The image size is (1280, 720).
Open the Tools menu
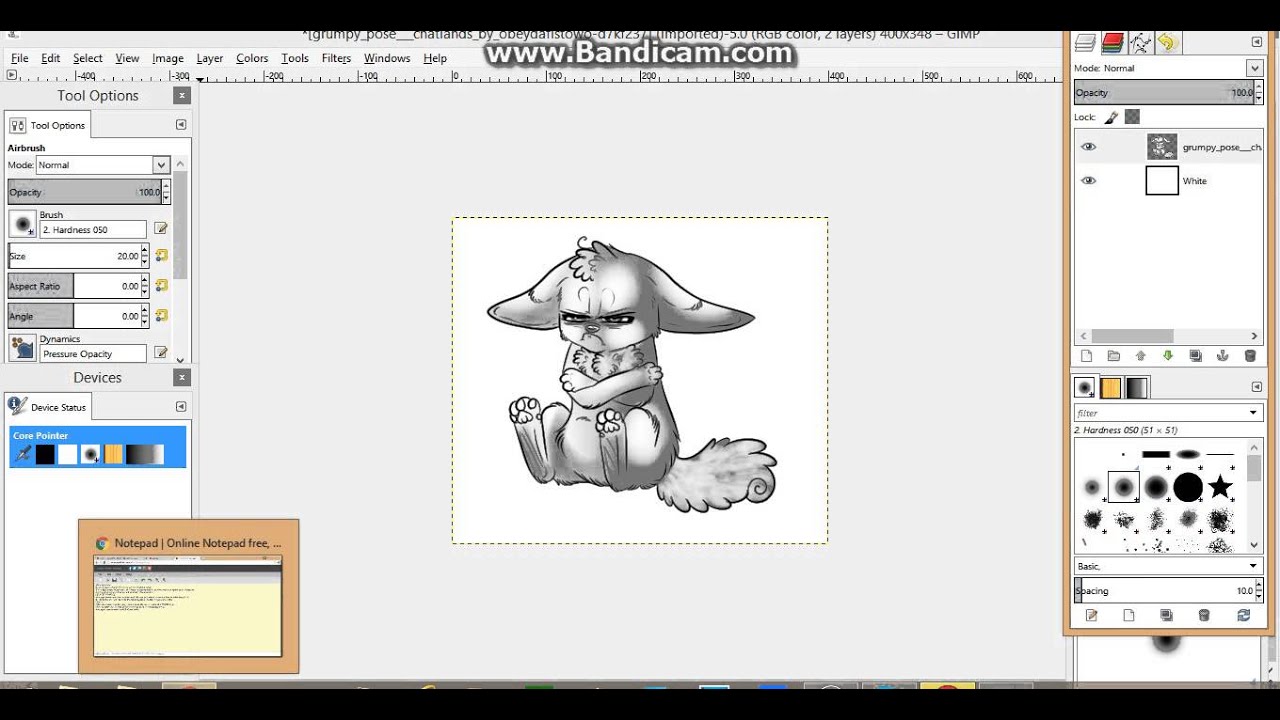pyautogui.click(x=295, y=58)
